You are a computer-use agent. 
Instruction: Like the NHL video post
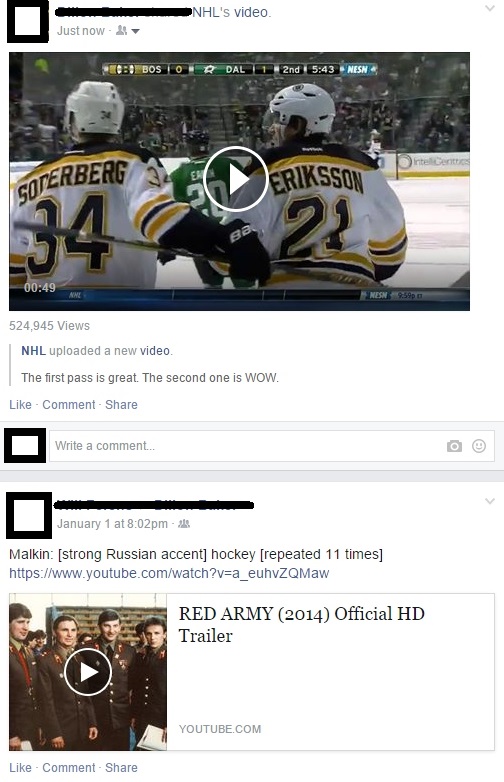[x=20, y=404]
